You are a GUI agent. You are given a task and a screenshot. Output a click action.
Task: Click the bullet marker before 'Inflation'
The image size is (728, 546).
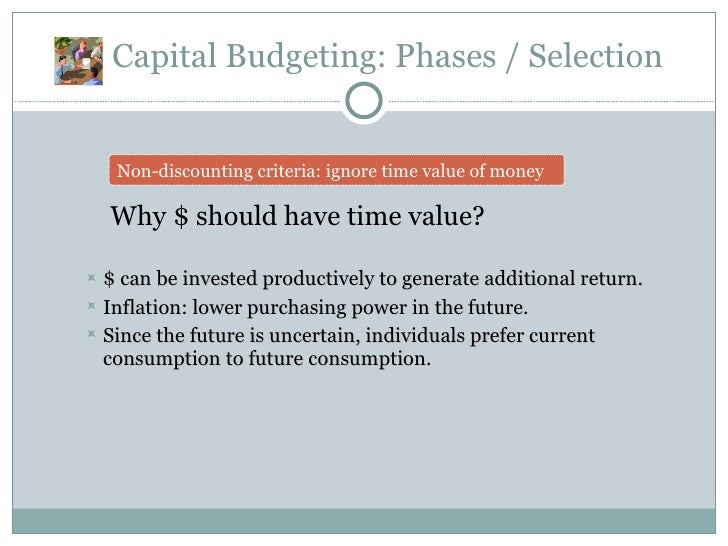(x=91, y=306)
